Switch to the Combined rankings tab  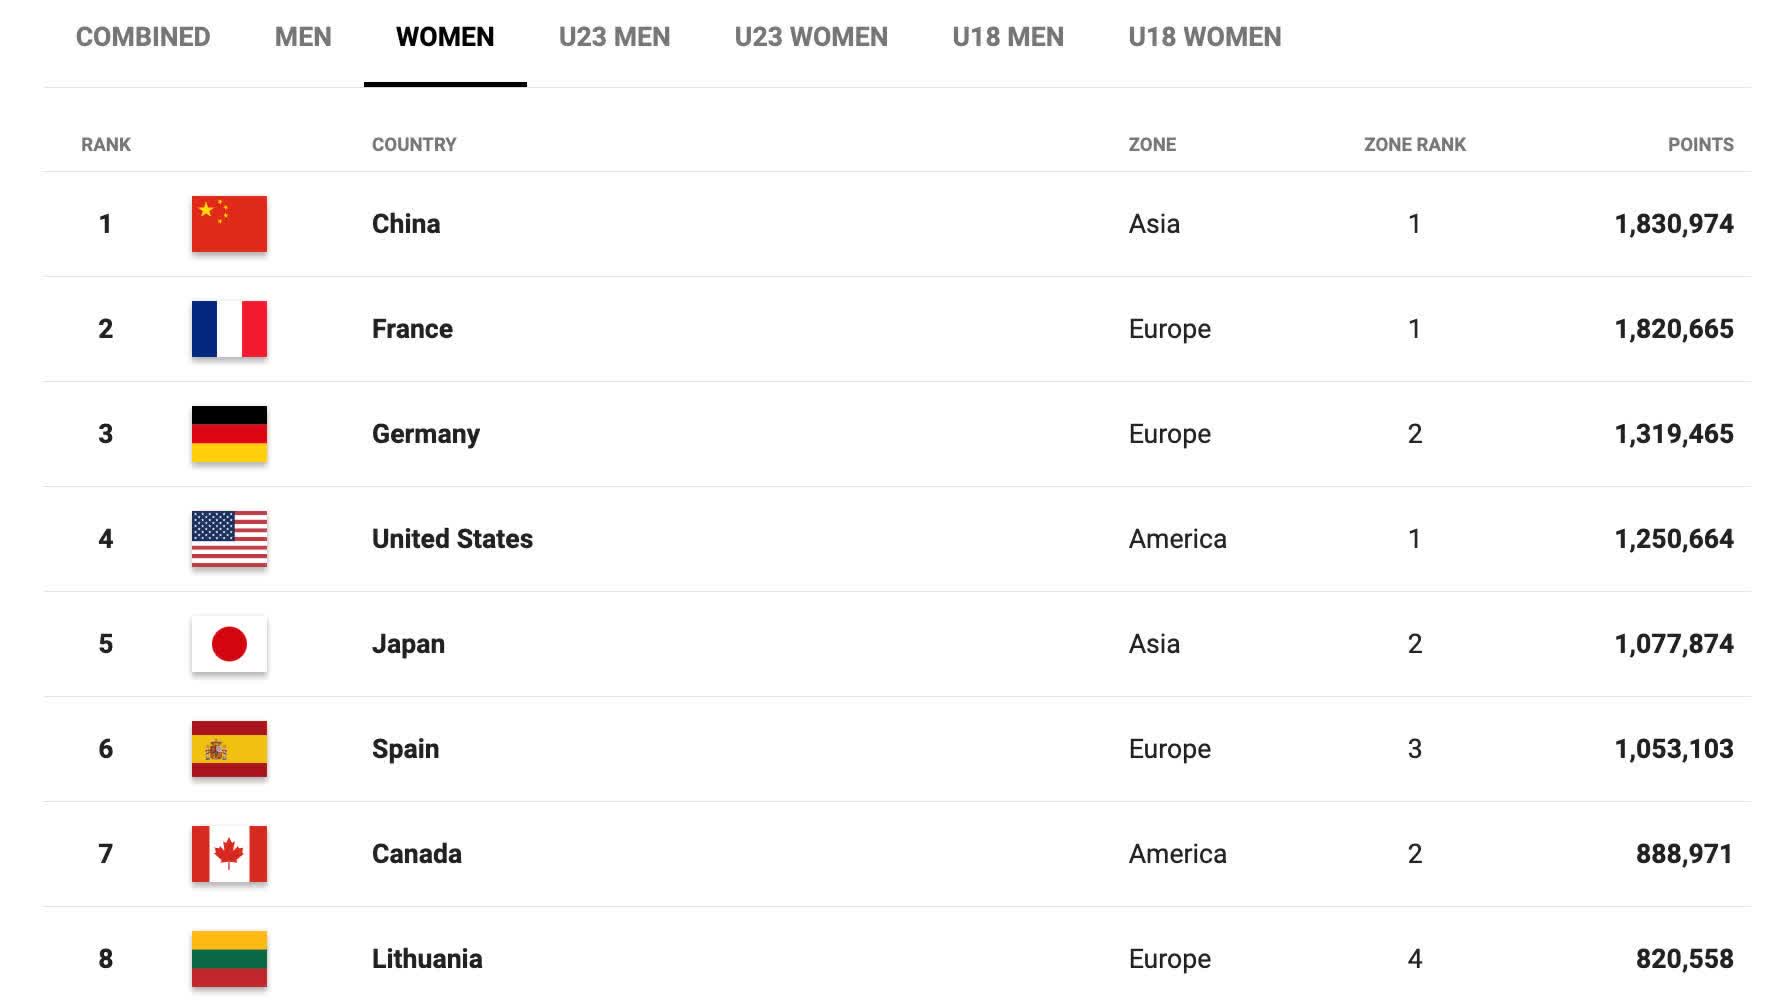(x=143, y=37)
